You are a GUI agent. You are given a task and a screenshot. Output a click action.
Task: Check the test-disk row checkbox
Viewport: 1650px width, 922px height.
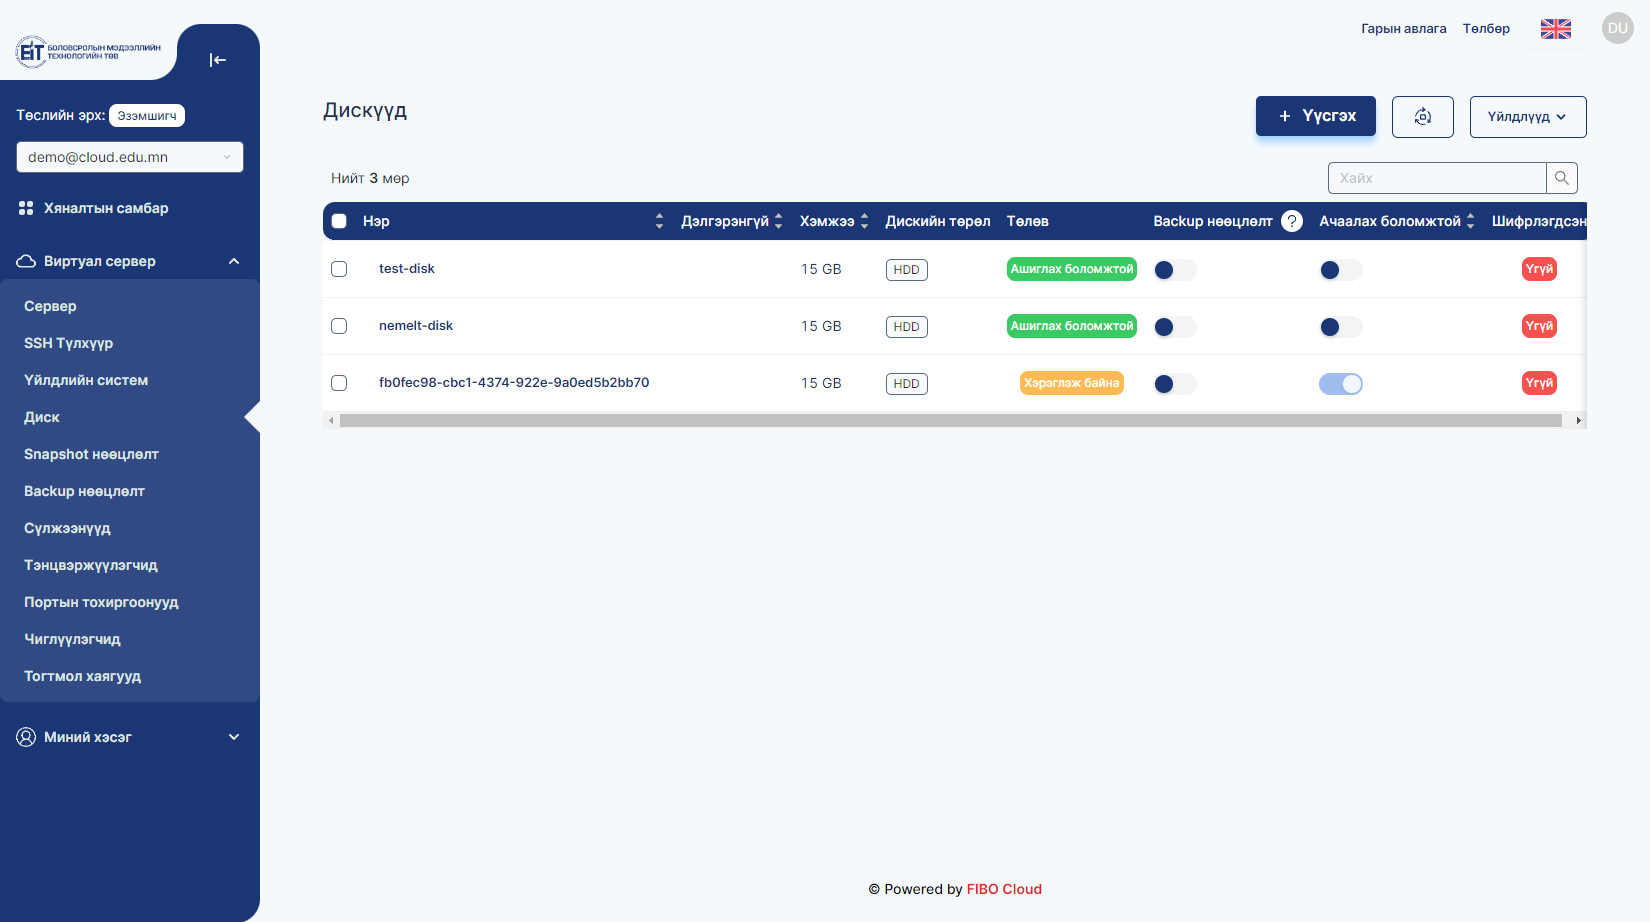coord(339,269)
